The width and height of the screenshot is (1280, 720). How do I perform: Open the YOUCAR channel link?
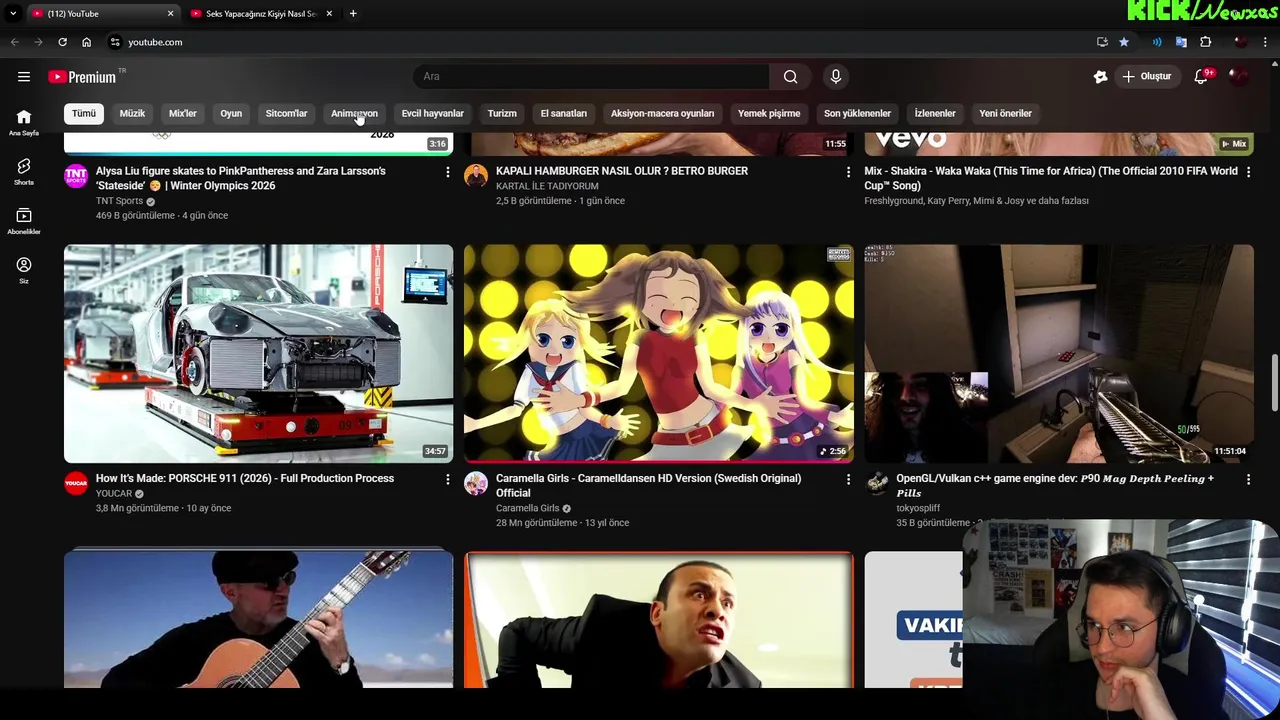pyautogui.click(x=114, y=493)
